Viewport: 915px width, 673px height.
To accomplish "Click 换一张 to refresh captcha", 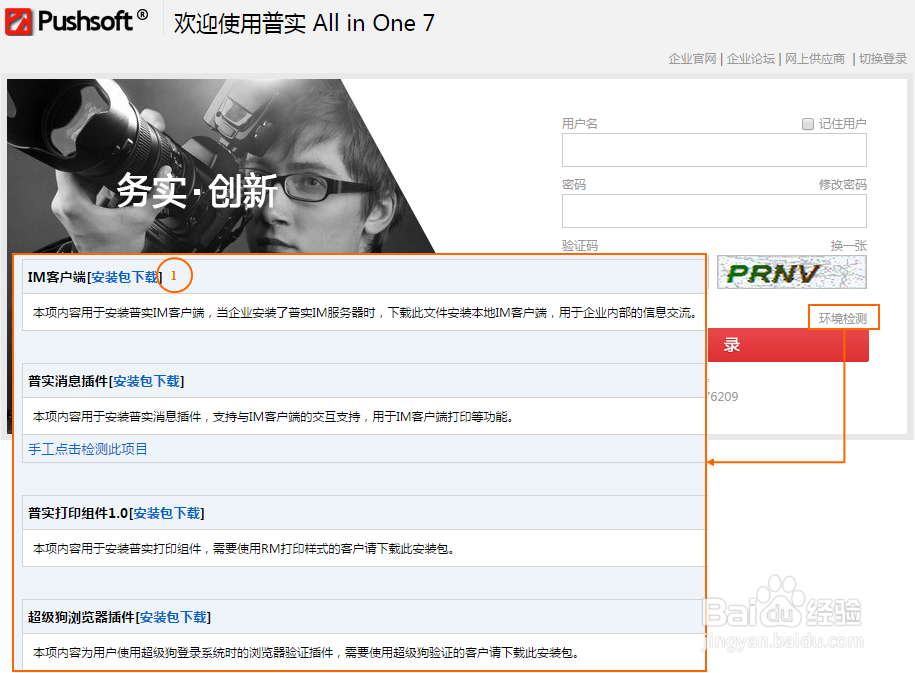I will click(x=848, y=246).
